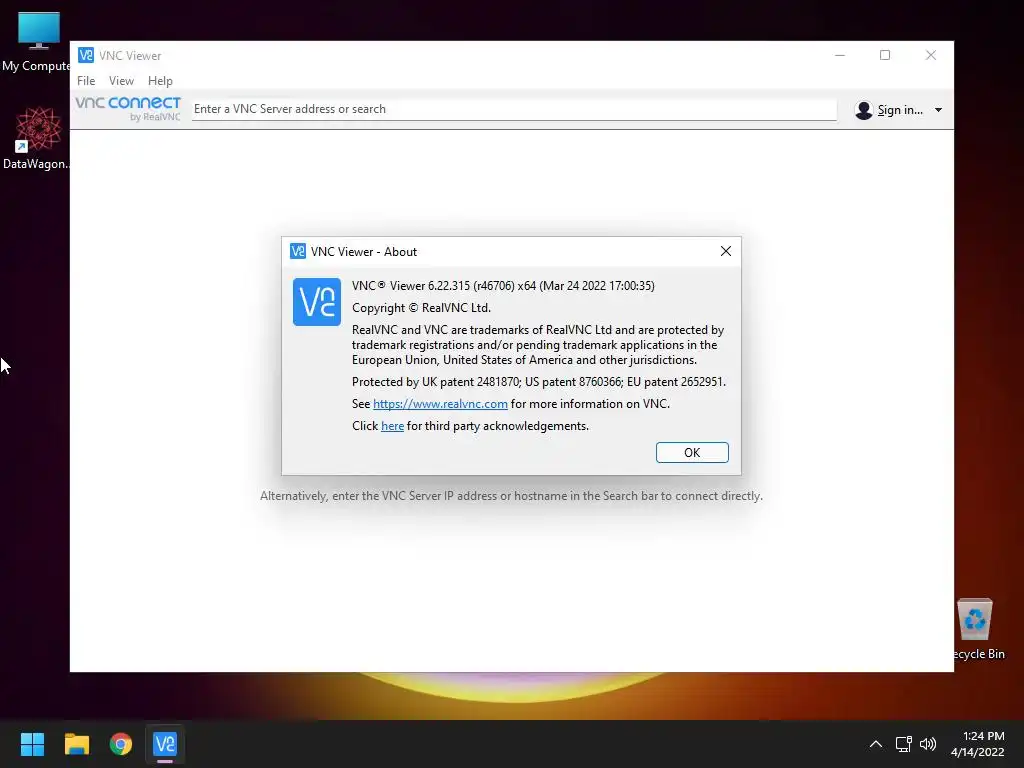The height and width of the screenshot is (768, 1024).
Task: Launch Google Chrome from the taskbar
Action: click(x=121, y=744)
